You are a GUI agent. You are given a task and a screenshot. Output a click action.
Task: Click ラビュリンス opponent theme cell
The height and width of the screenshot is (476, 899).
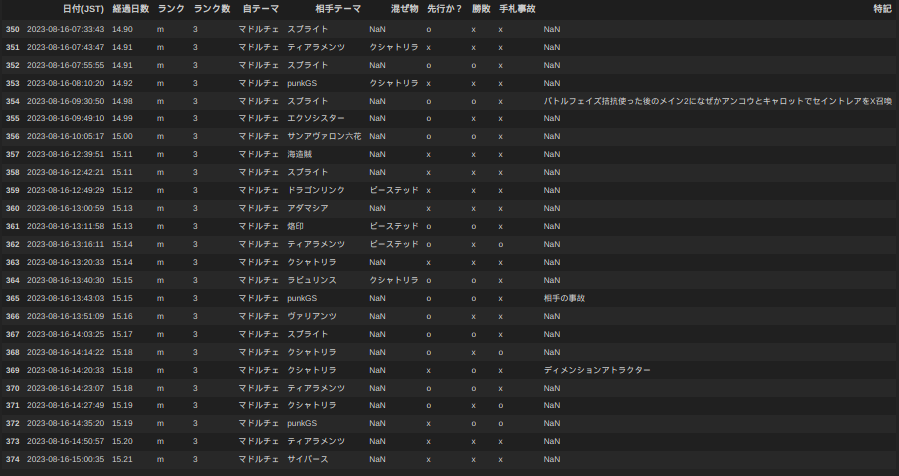tap(312, 280)
